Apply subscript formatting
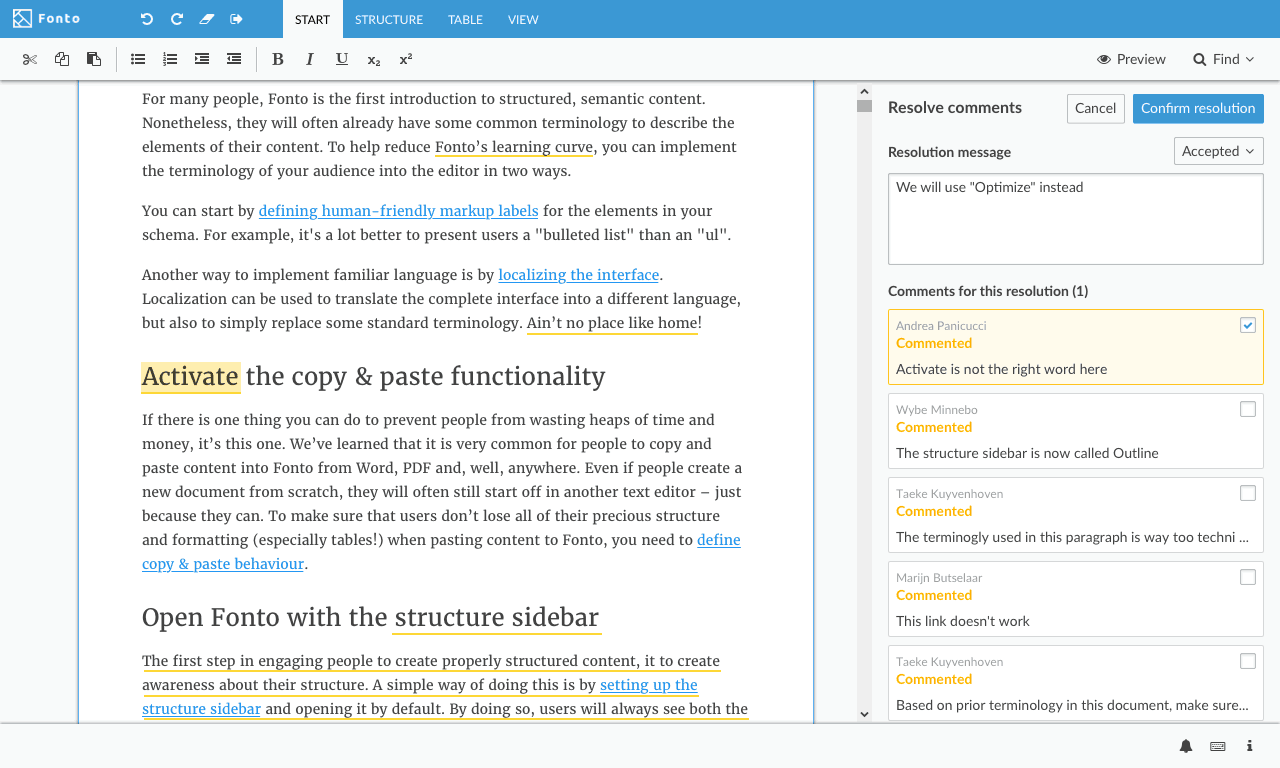The image size is (1280, 768). coord(374,59)
